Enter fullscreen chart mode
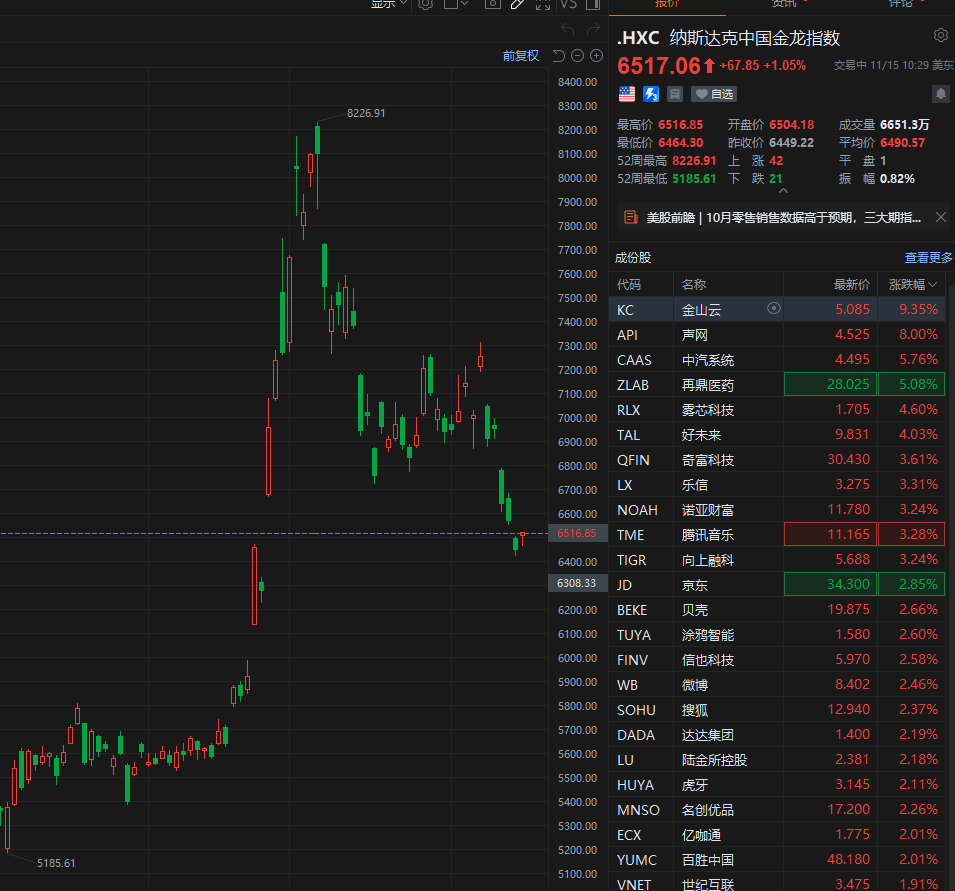This screenshot has width=955, height=891. coord(543,4)
